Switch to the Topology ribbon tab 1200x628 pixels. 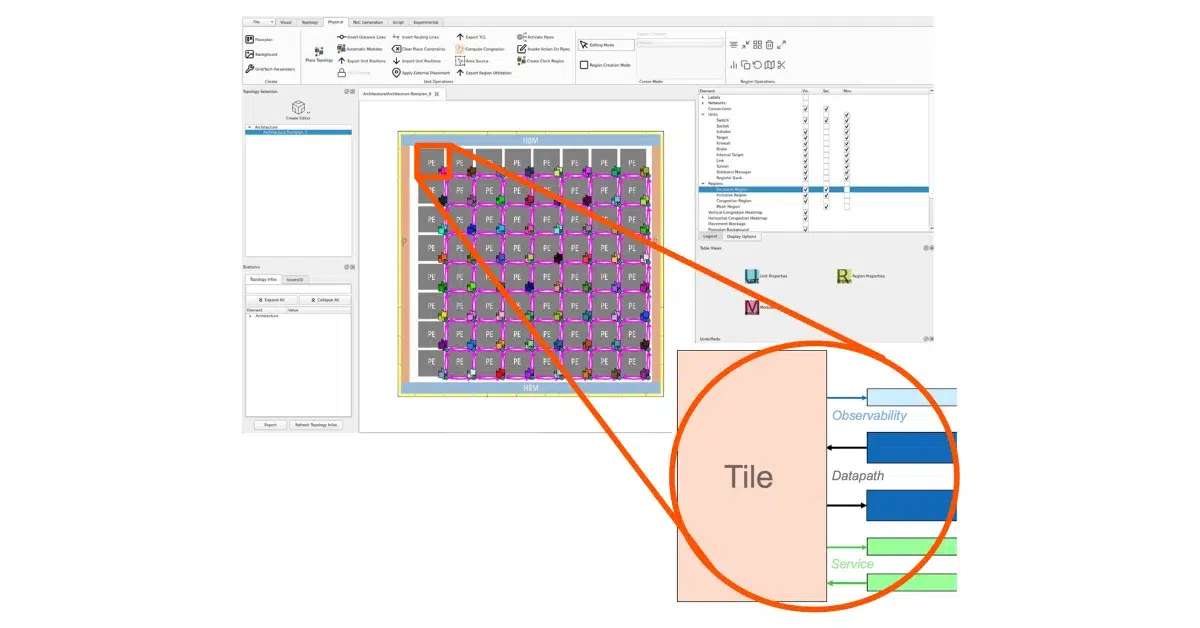point(310,21)
